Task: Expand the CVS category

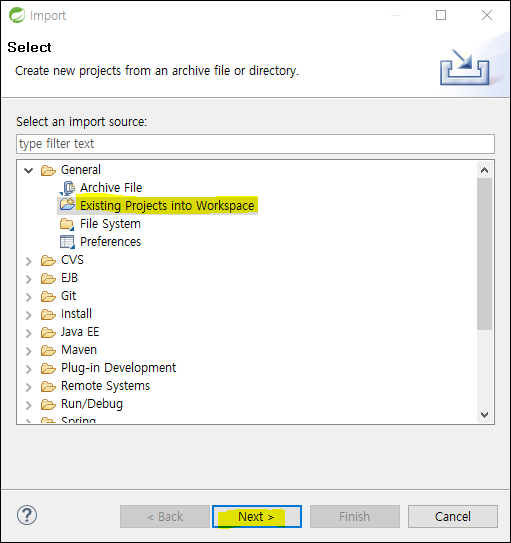Action: coord(29,261)
